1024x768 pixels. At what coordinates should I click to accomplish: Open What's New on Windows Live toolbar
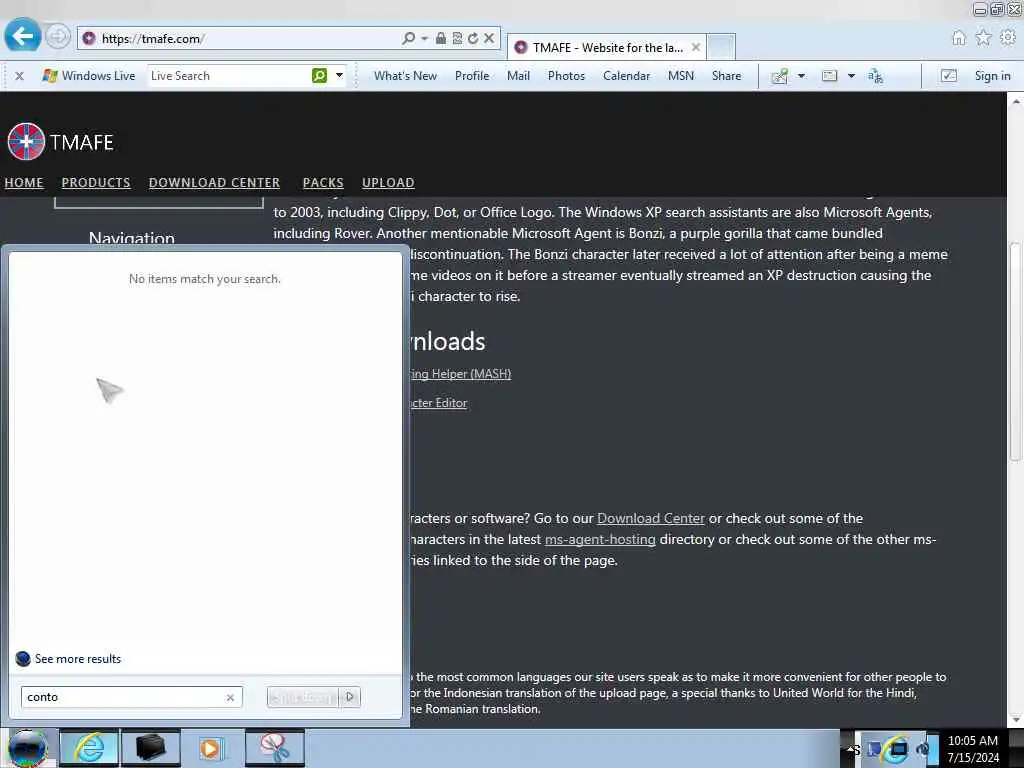tap(406, 76)
